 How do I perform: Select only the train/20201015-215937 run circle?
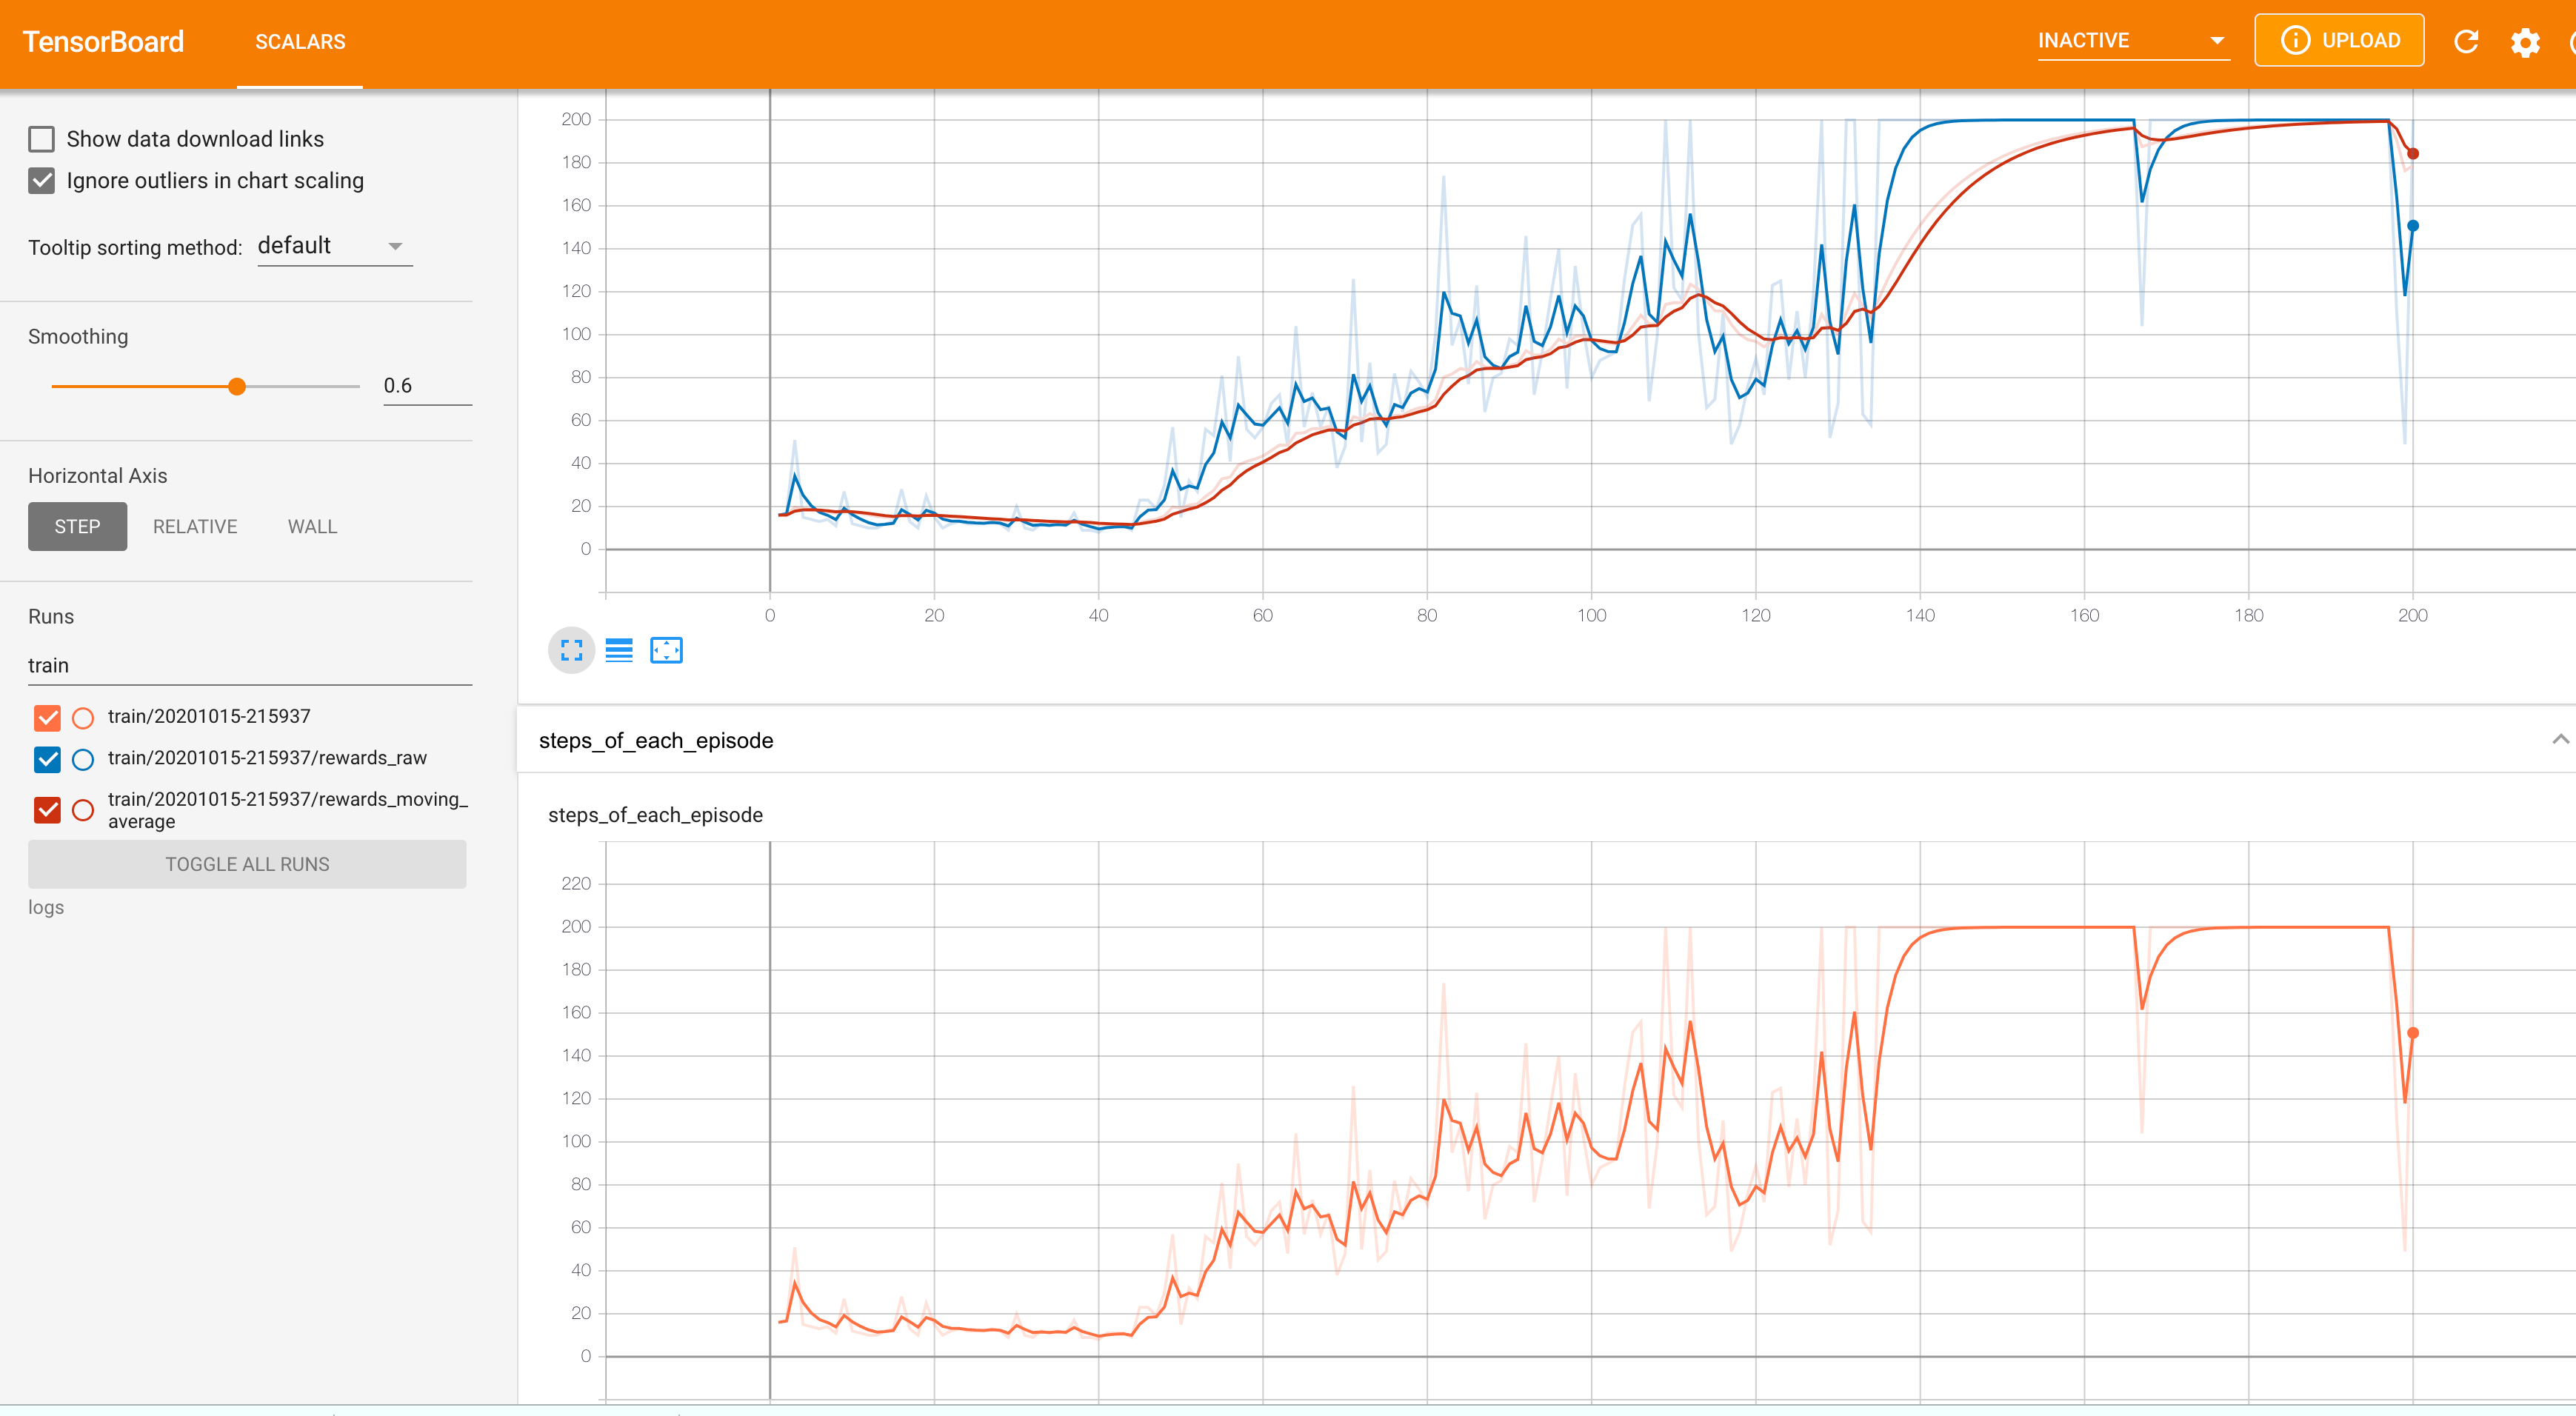[83, 718]
